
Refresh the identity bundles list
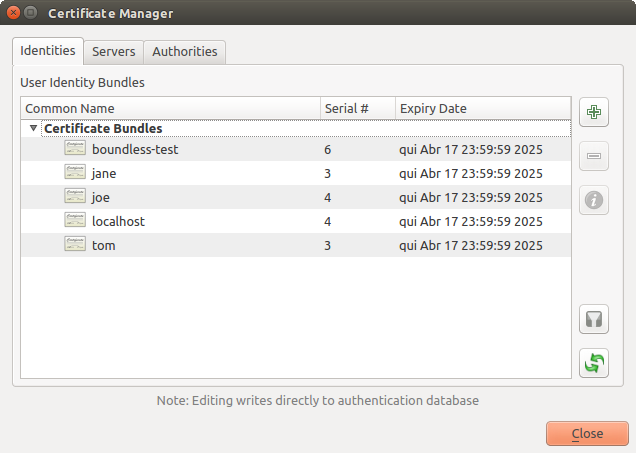594,362
